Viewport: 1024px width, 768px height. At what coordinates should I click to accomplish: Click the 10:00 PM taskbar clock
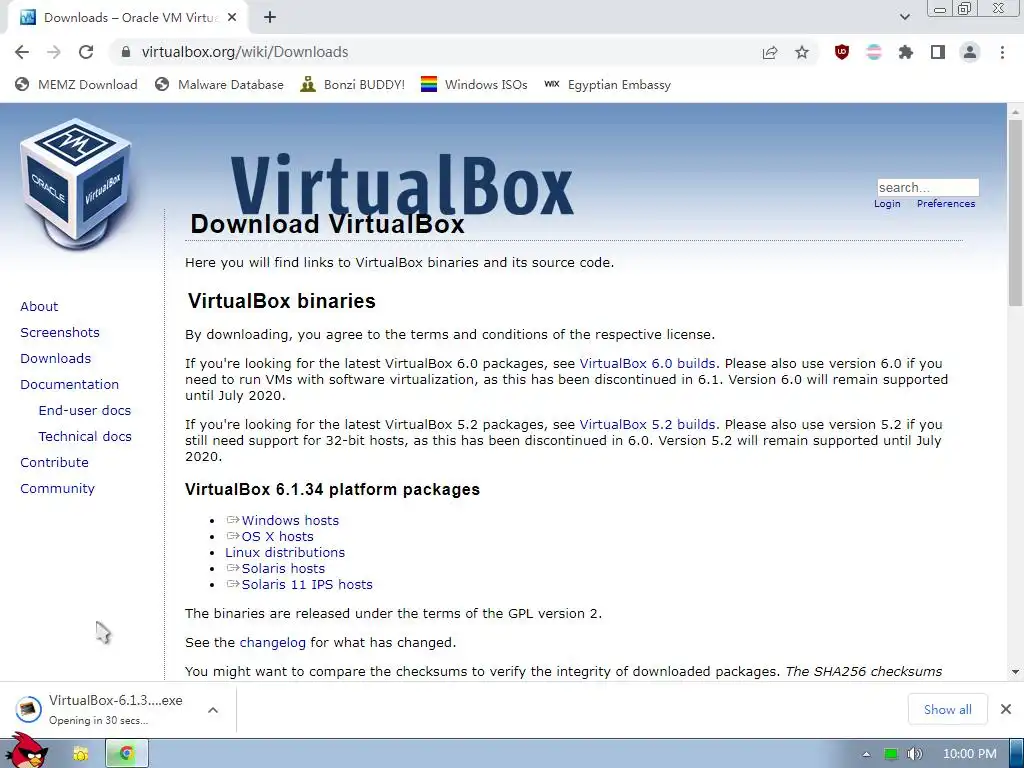tap(970, 754)
